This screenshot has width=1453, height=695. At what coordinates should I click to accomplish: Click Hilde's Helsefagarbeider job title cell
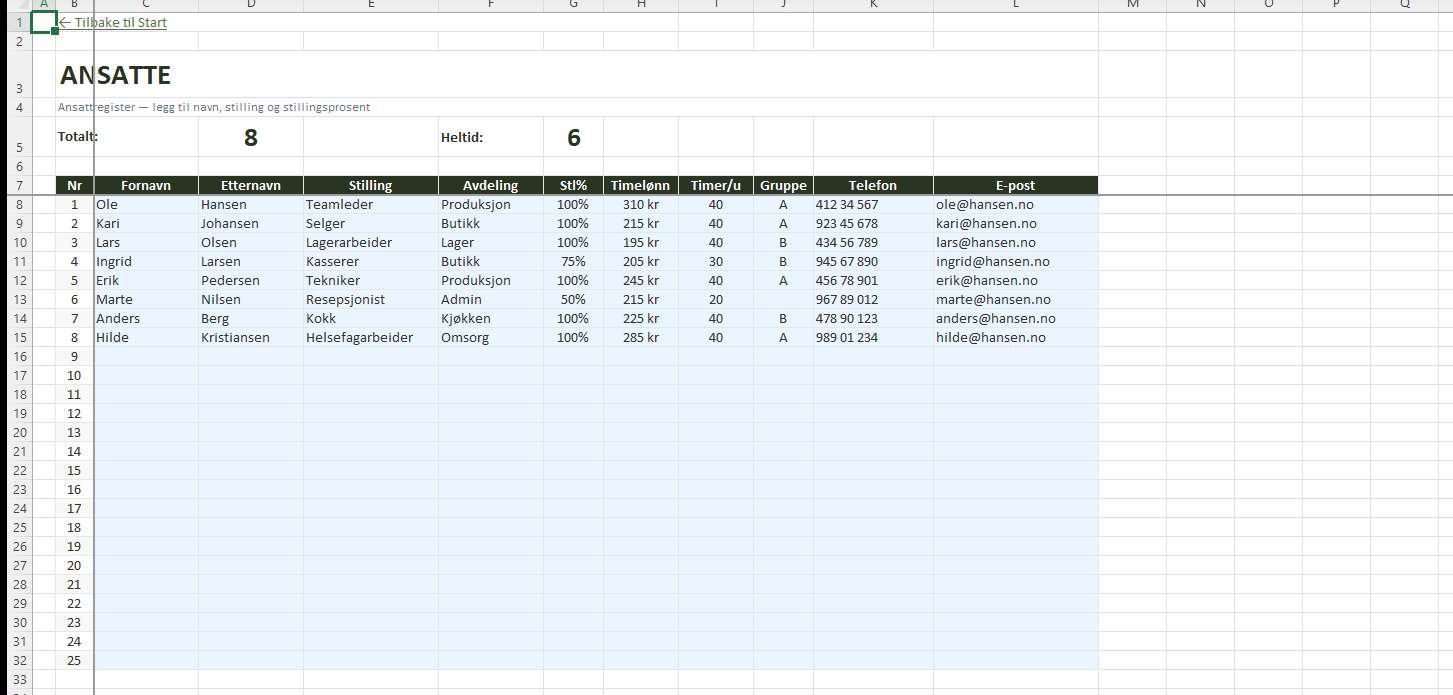[x=359, y=337]
